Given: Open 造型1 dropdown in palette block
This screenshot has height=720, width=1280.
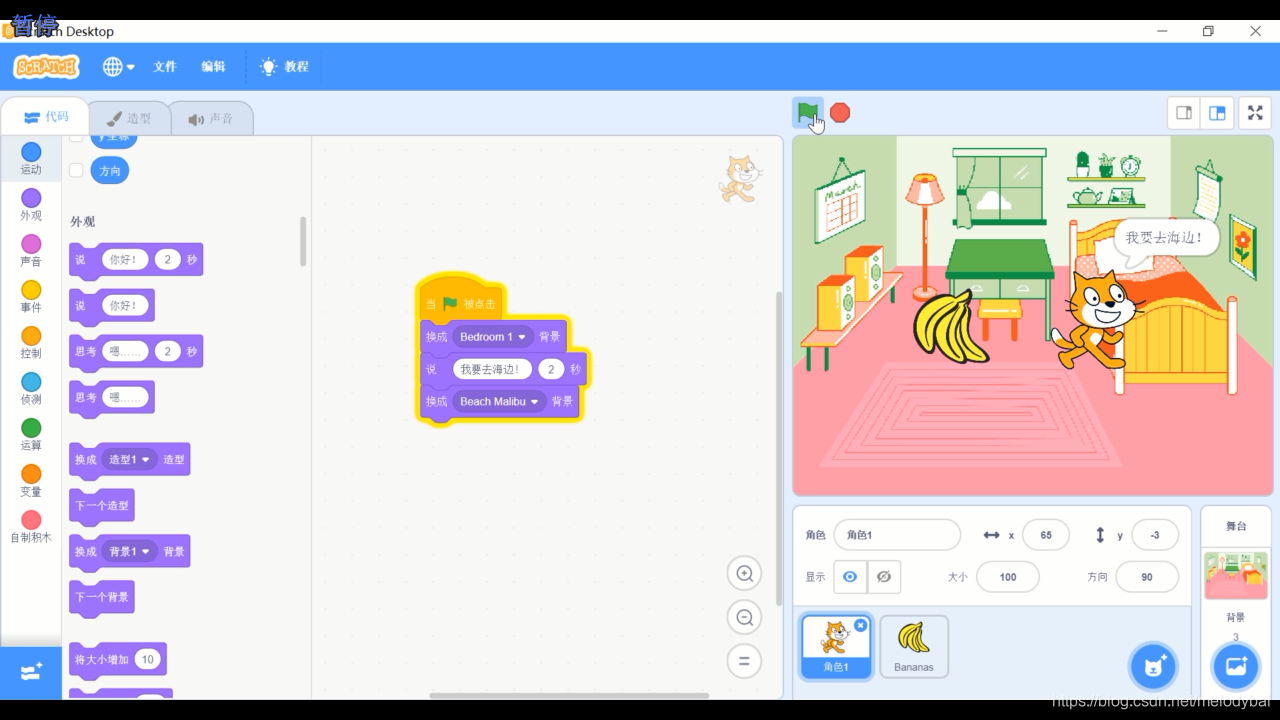Looking at the screenshot, I should [130, 460].
